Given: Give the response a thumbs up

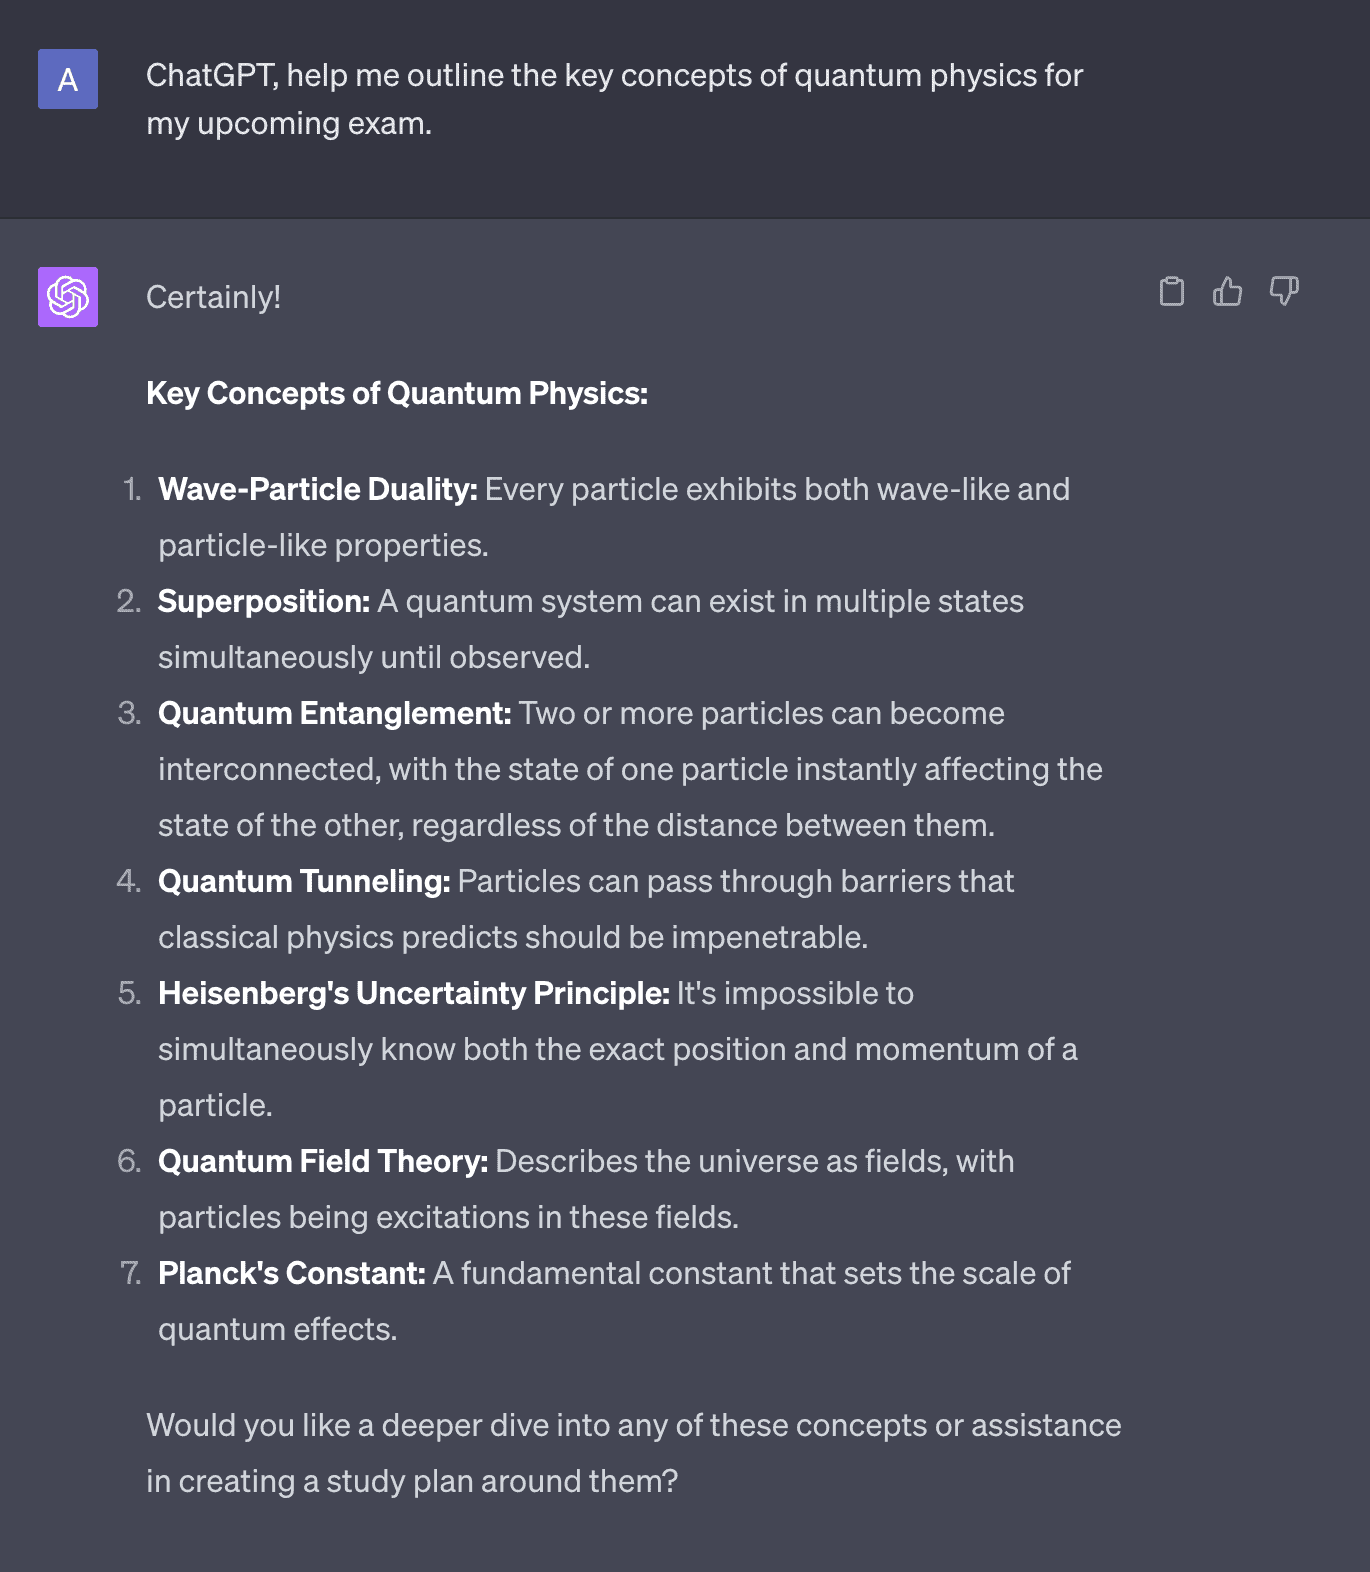Looking at the screenshot, I should point(1228,291).
